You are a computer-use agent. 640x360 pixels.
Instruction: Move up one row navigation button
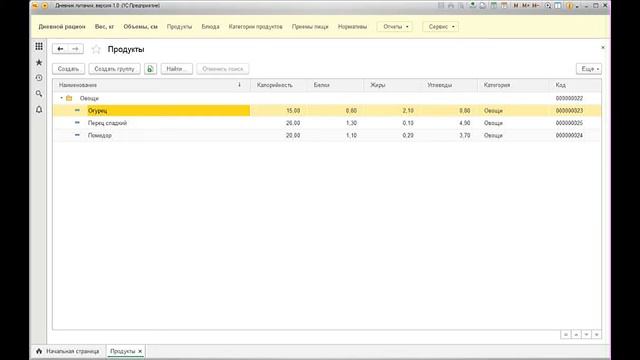coord(576,335)
